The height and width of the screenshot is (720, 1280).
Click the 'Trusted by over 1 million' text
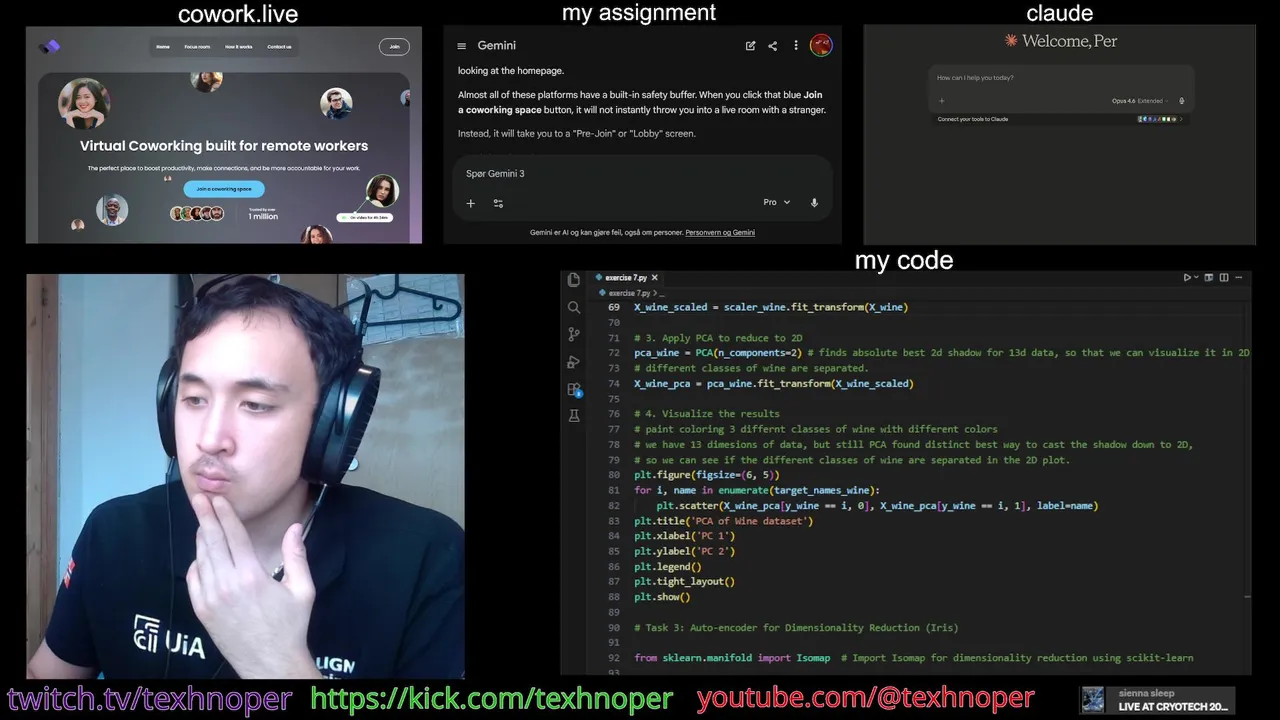point(263,213)
